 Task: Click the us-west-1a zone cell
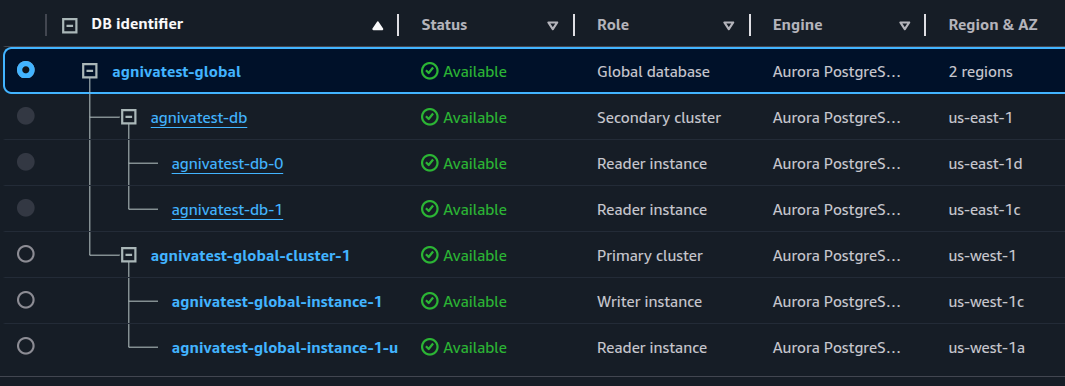pos(987,348)
